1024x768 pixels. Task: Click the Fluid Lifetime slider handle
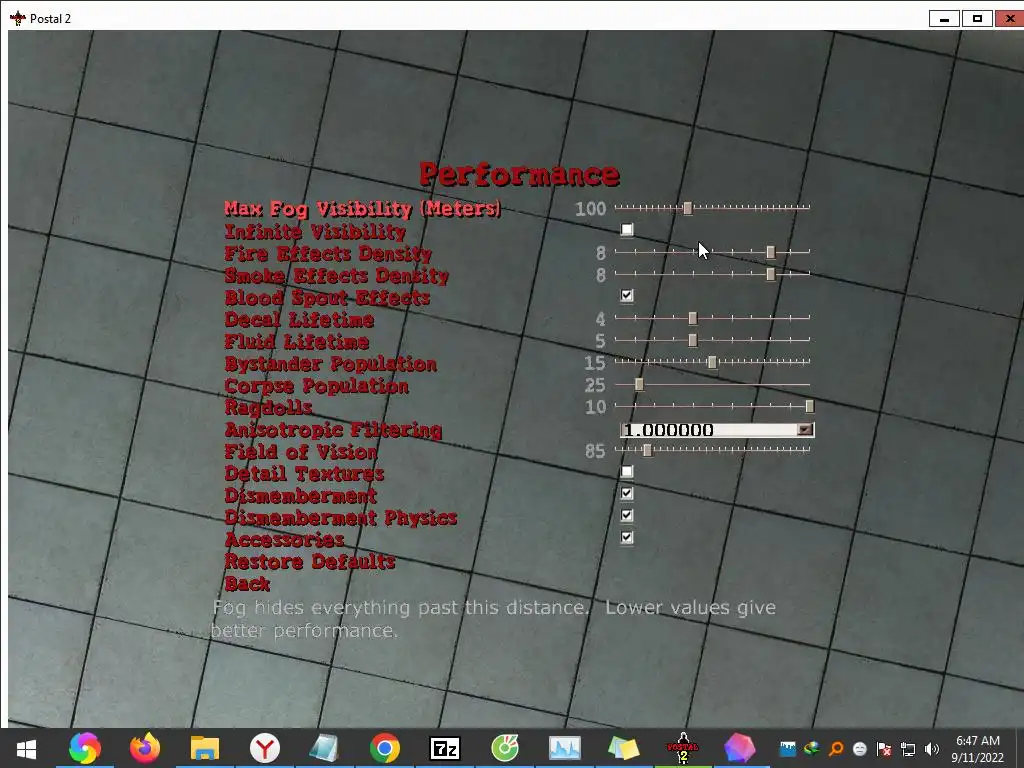coord(693,340)
